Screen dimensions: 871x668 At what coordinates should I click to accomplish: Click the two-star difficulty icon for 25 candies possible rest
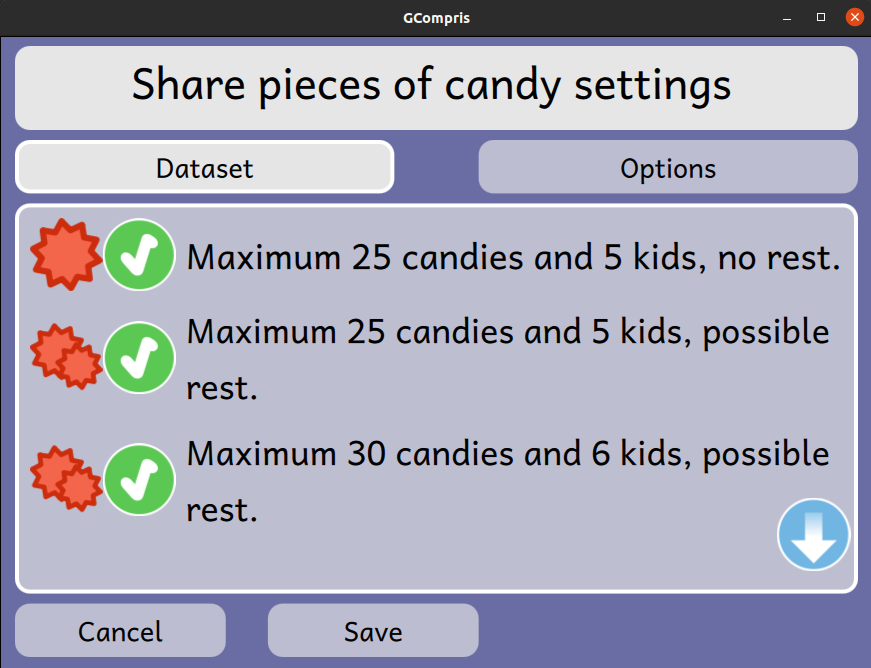coord(66,356)
